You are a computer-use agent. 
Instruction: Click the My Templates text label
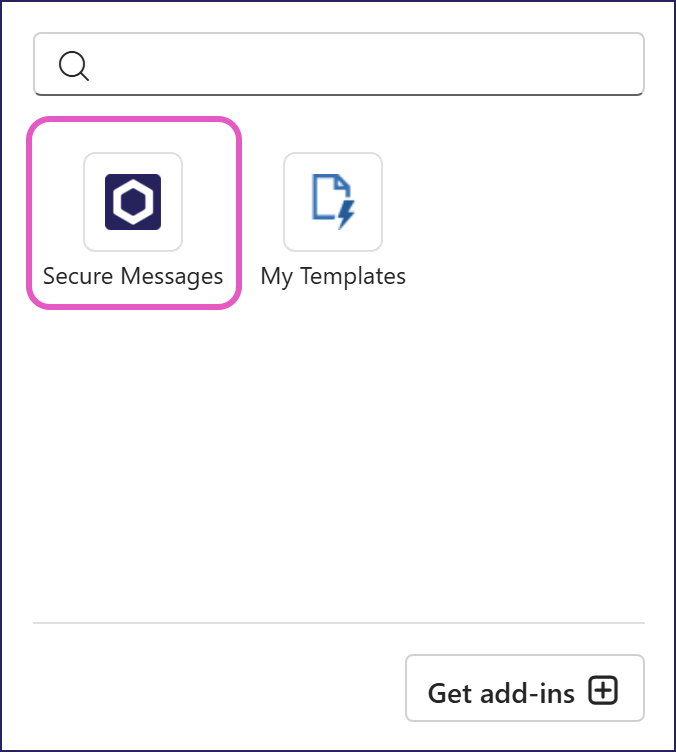(x=333, y=276)
